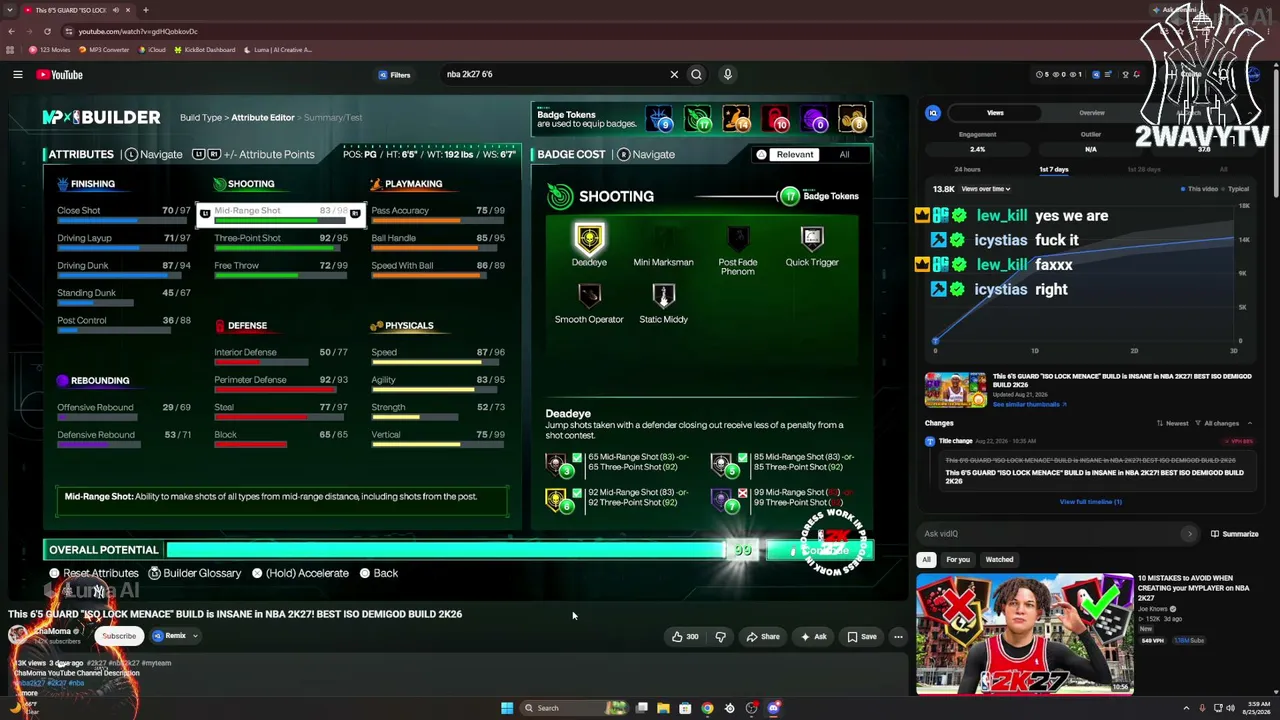The width and height of the screenshot is (1280, 720).
Task: Save the video to a playlist
Action: 862,636
